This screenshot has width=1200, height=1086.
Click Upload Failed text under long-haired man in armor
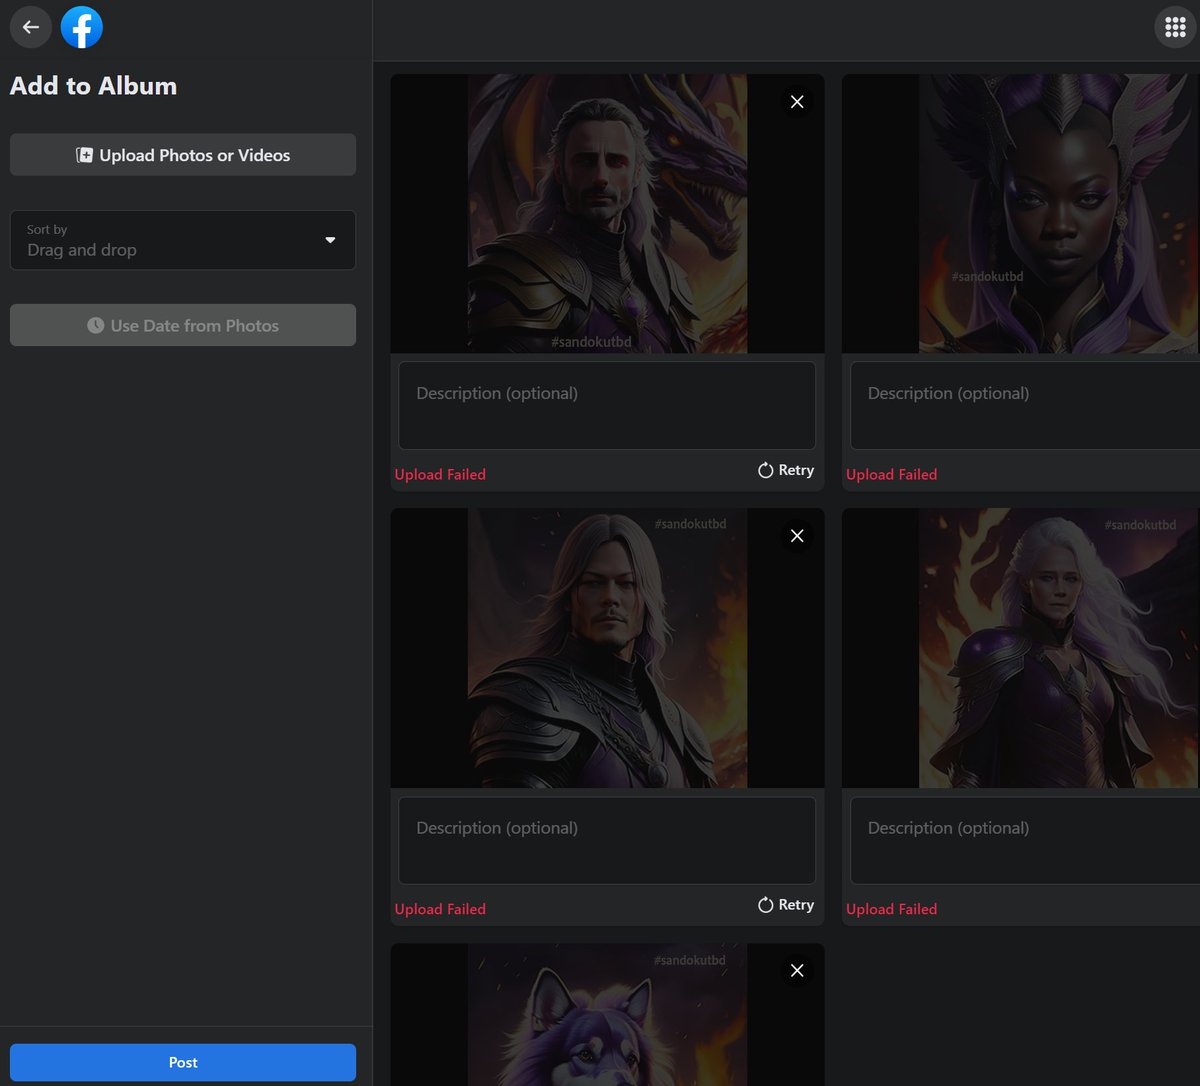440,909
